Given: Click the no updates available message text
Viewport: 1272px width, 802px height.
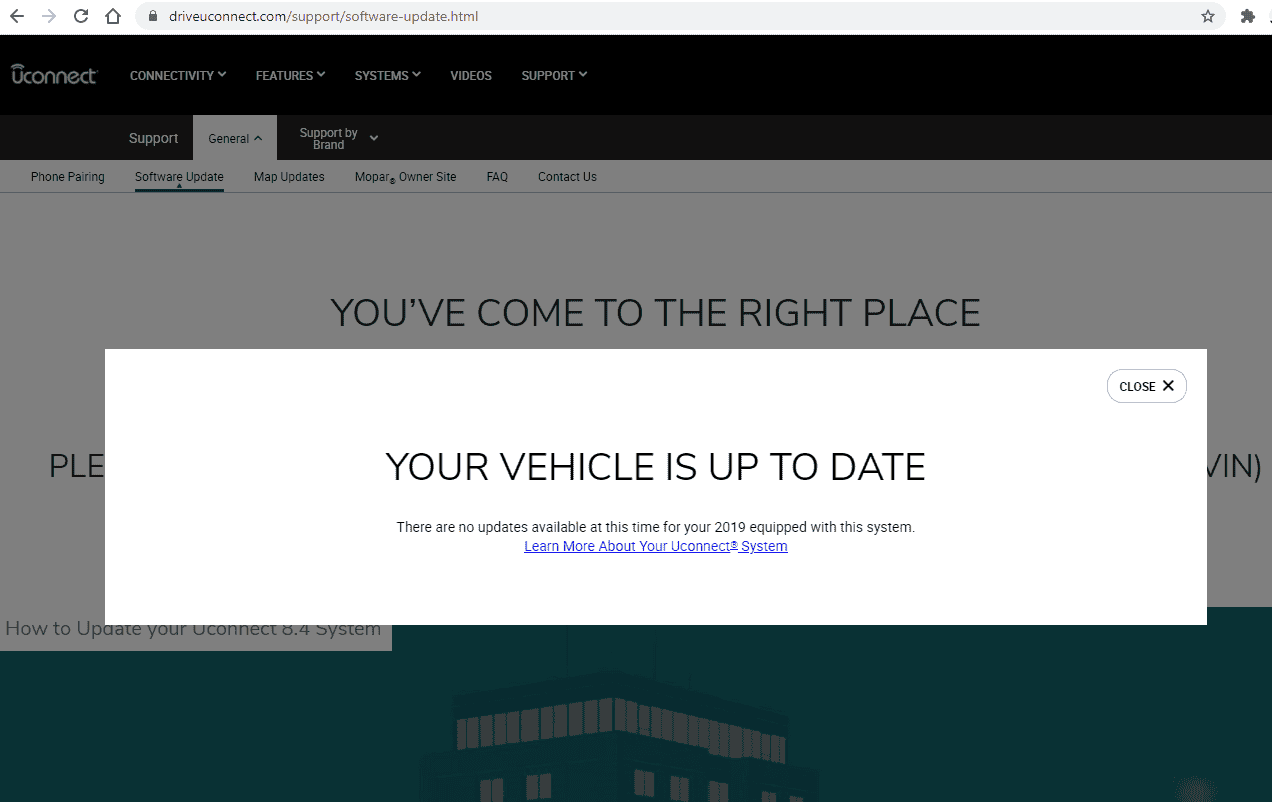Looking at the screenshot, I should (x=656, y=527).
